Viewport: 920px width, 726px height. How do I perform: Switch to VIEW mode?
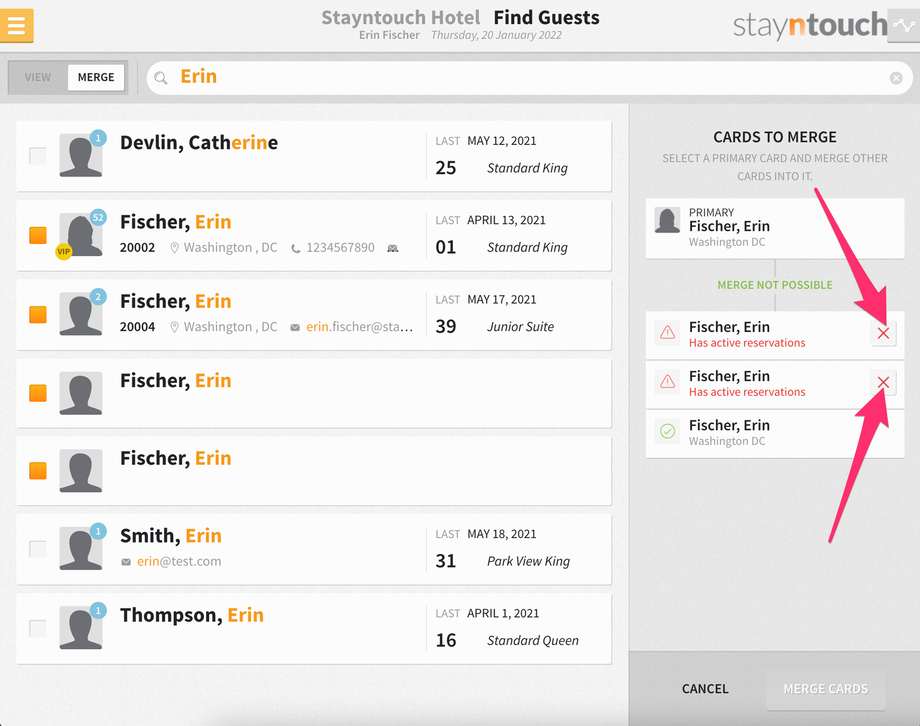click(x=38, y=77)
